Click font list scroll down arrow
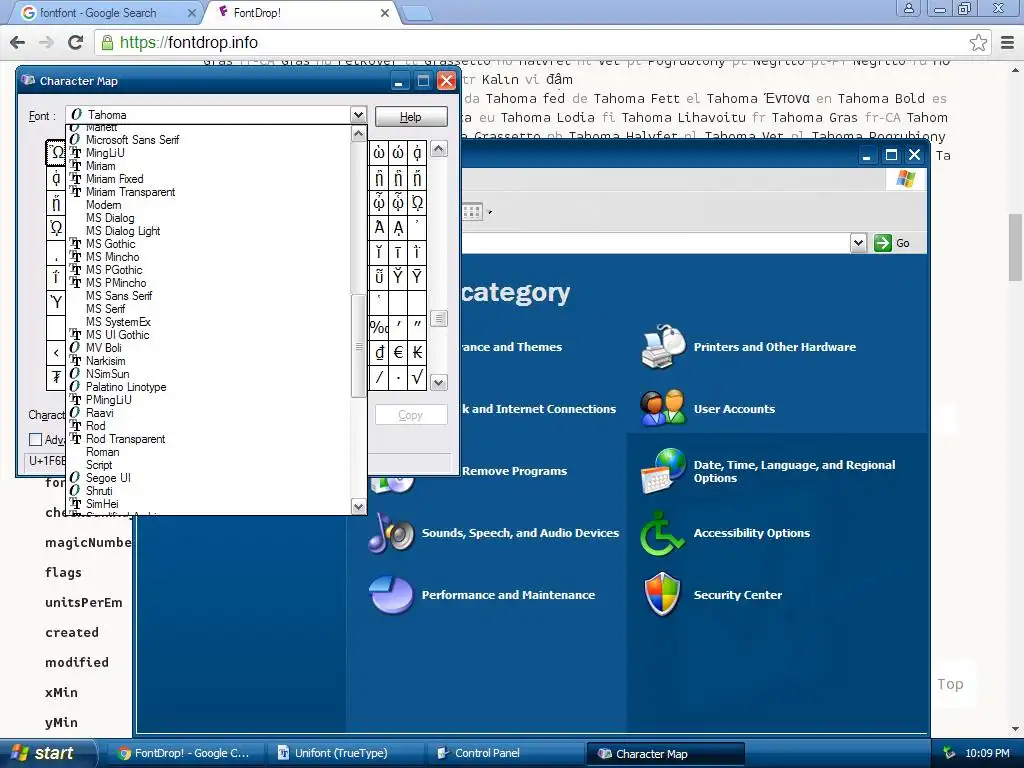 [359, 507]
